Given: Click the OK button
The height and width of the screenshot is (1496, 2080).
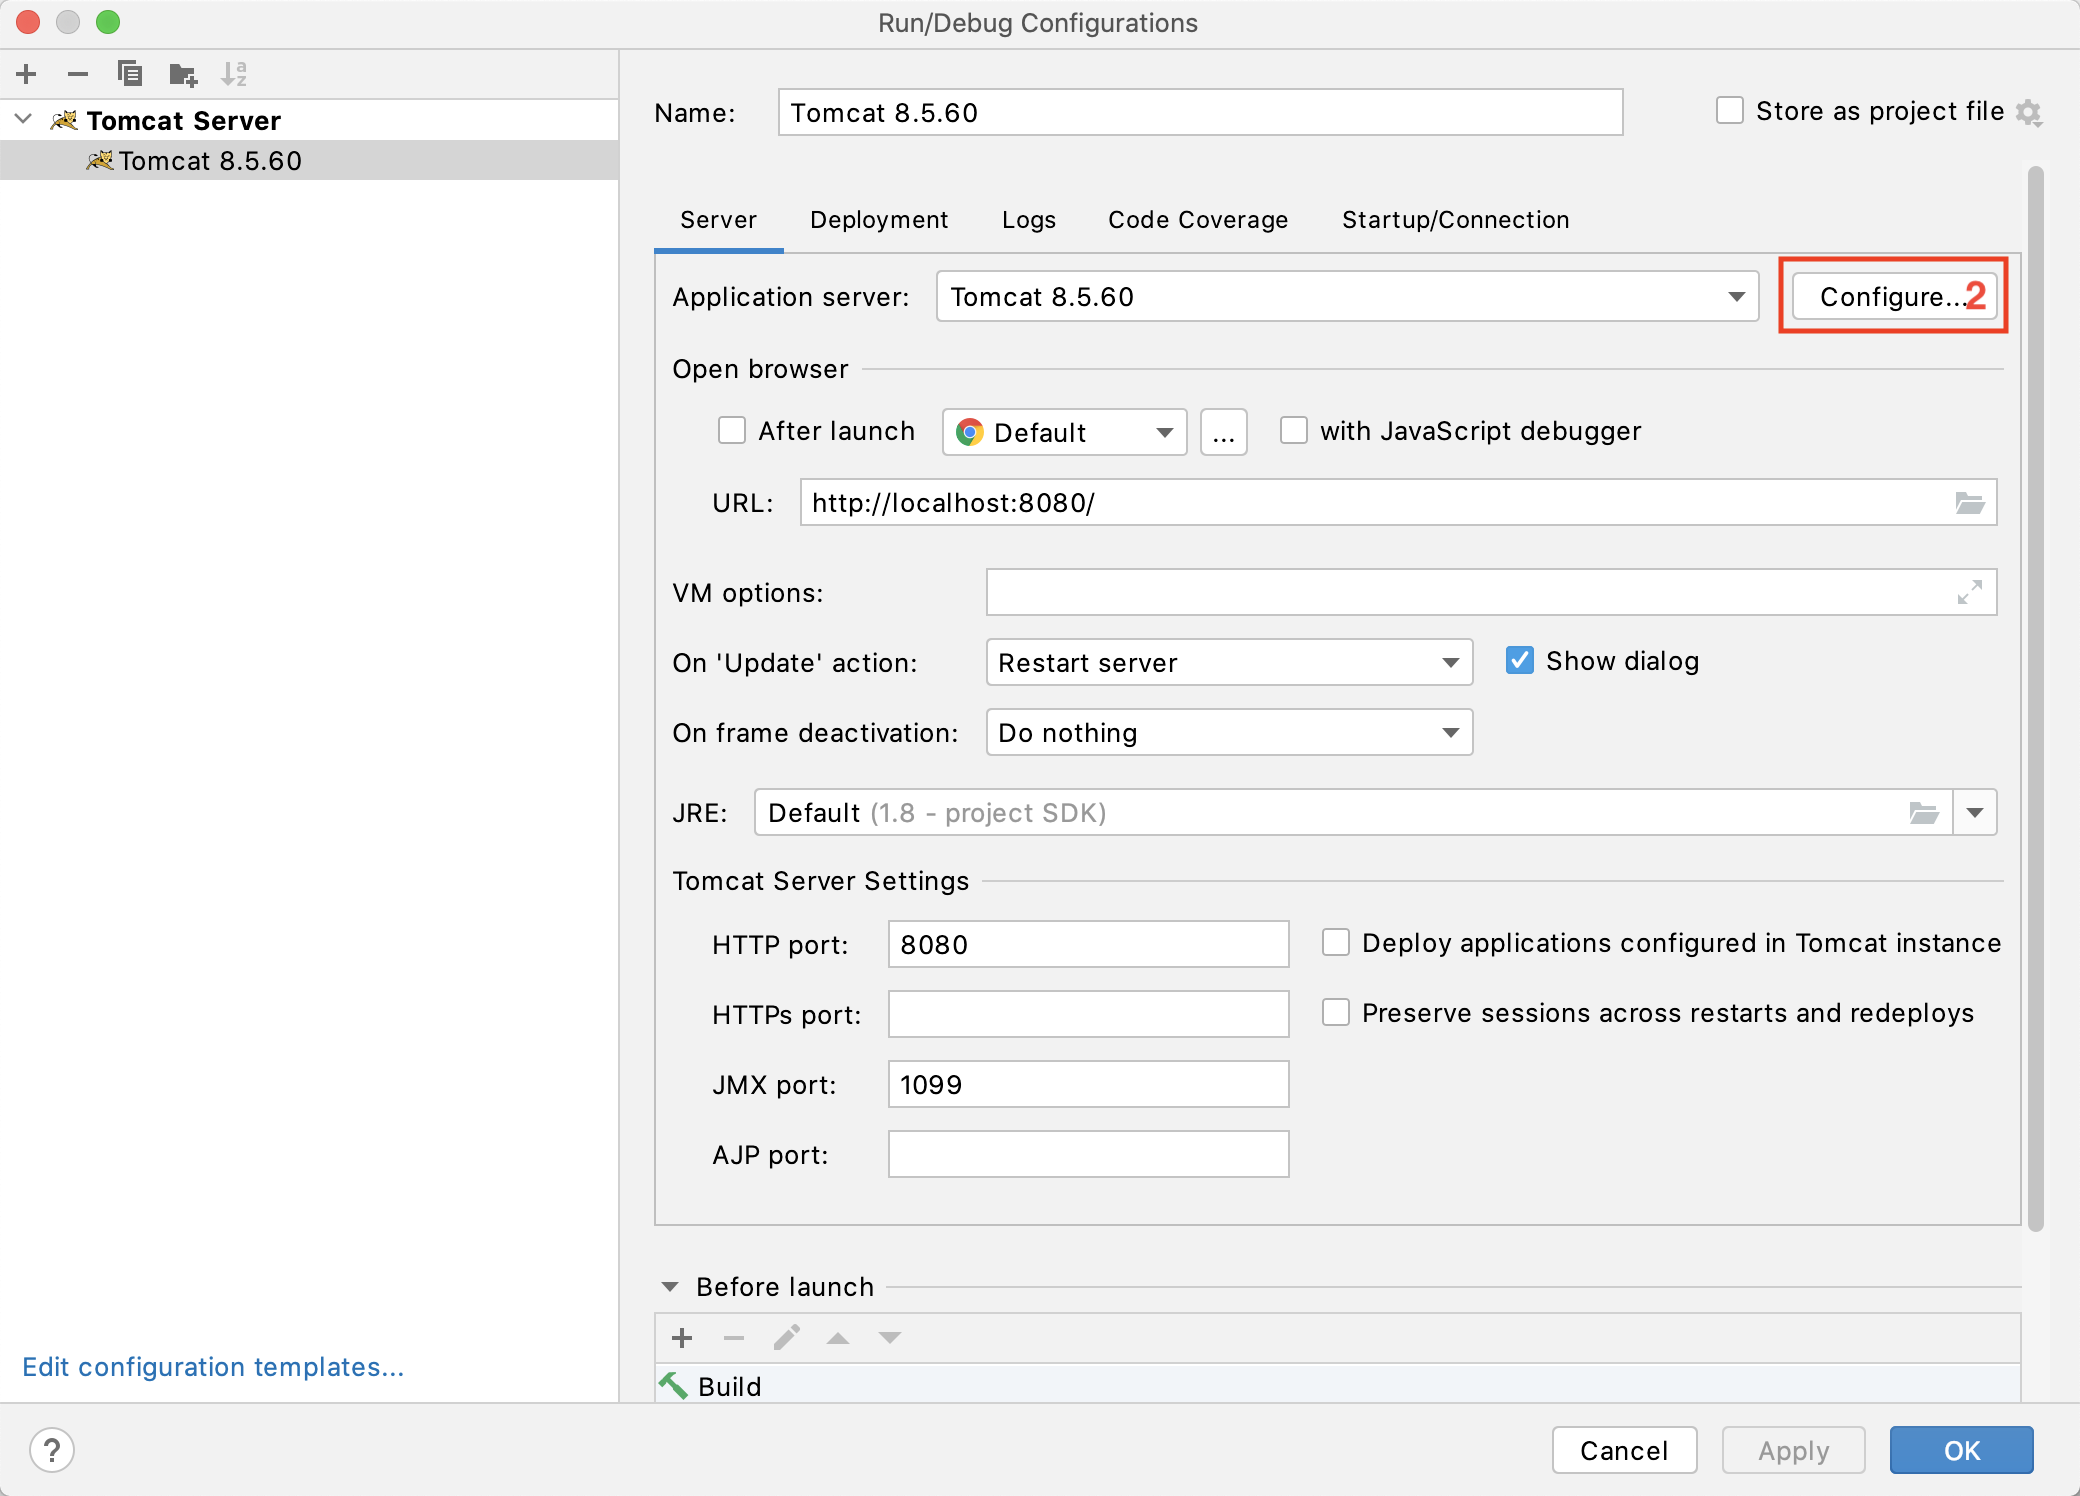Looking at the screenshot, I should pyautogui.click(x=1962, y=1450).
